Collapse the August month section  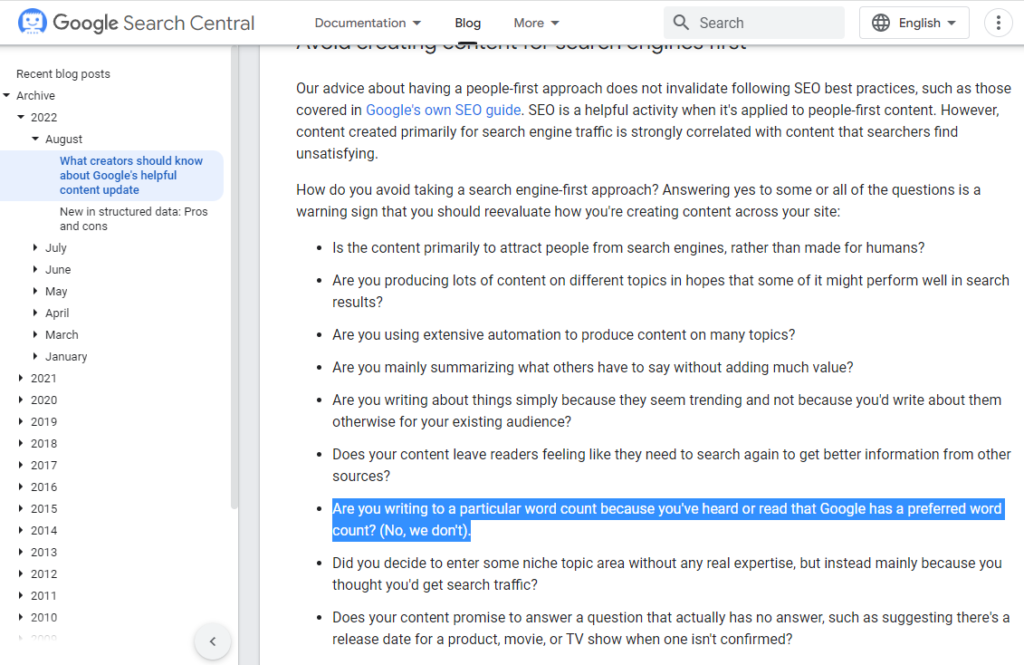(35, 138)
